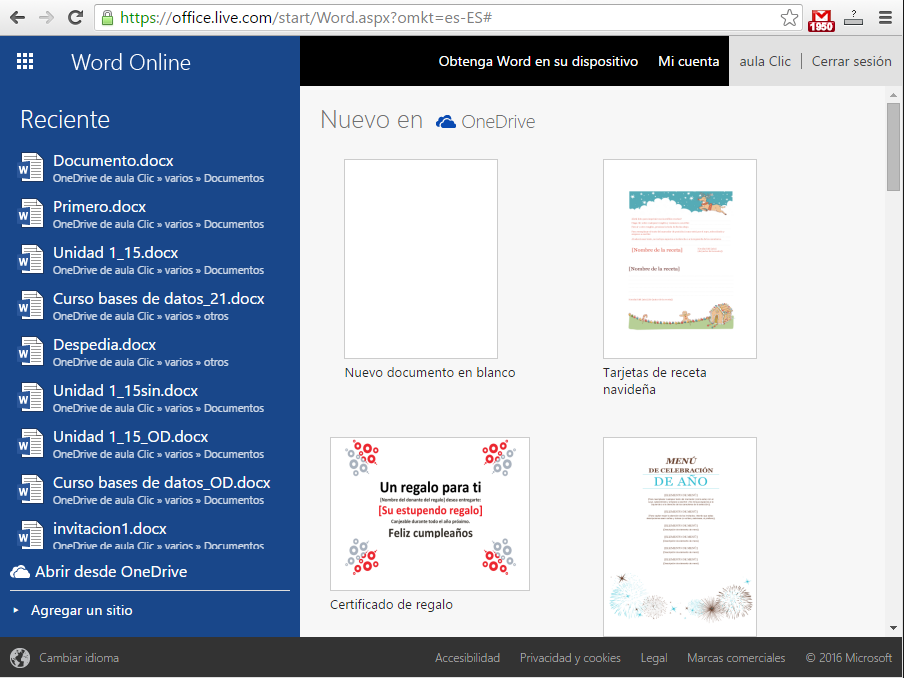This screenshot has height=678, width=904.
Task: Open the Gmail notifier extension icon
Action: [821, 17]
